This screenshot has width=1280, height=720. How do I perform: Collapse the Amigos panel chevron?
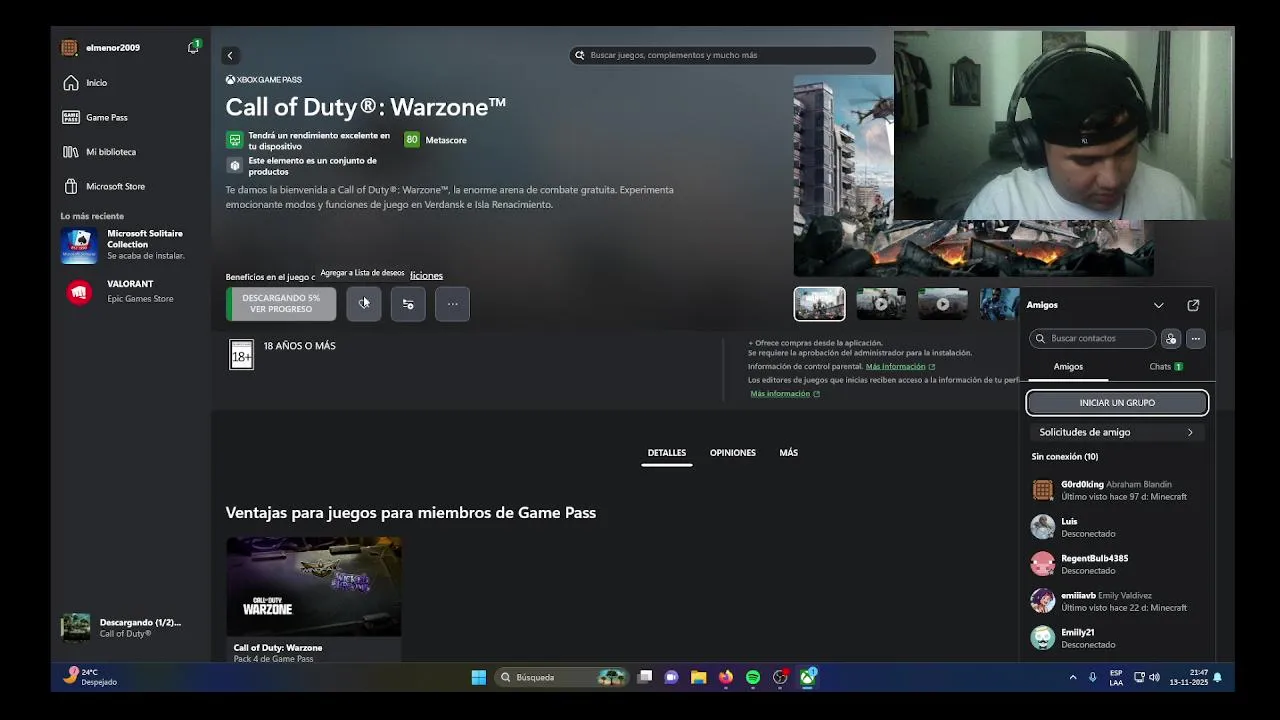point(1158,305)
